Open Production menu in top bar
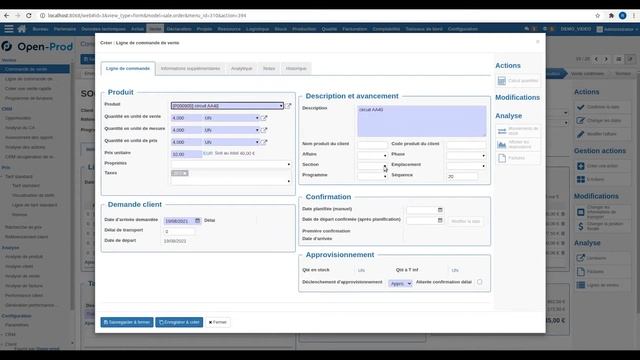The height and width of the screenshot is (360, 640). [x=304, y=29]
